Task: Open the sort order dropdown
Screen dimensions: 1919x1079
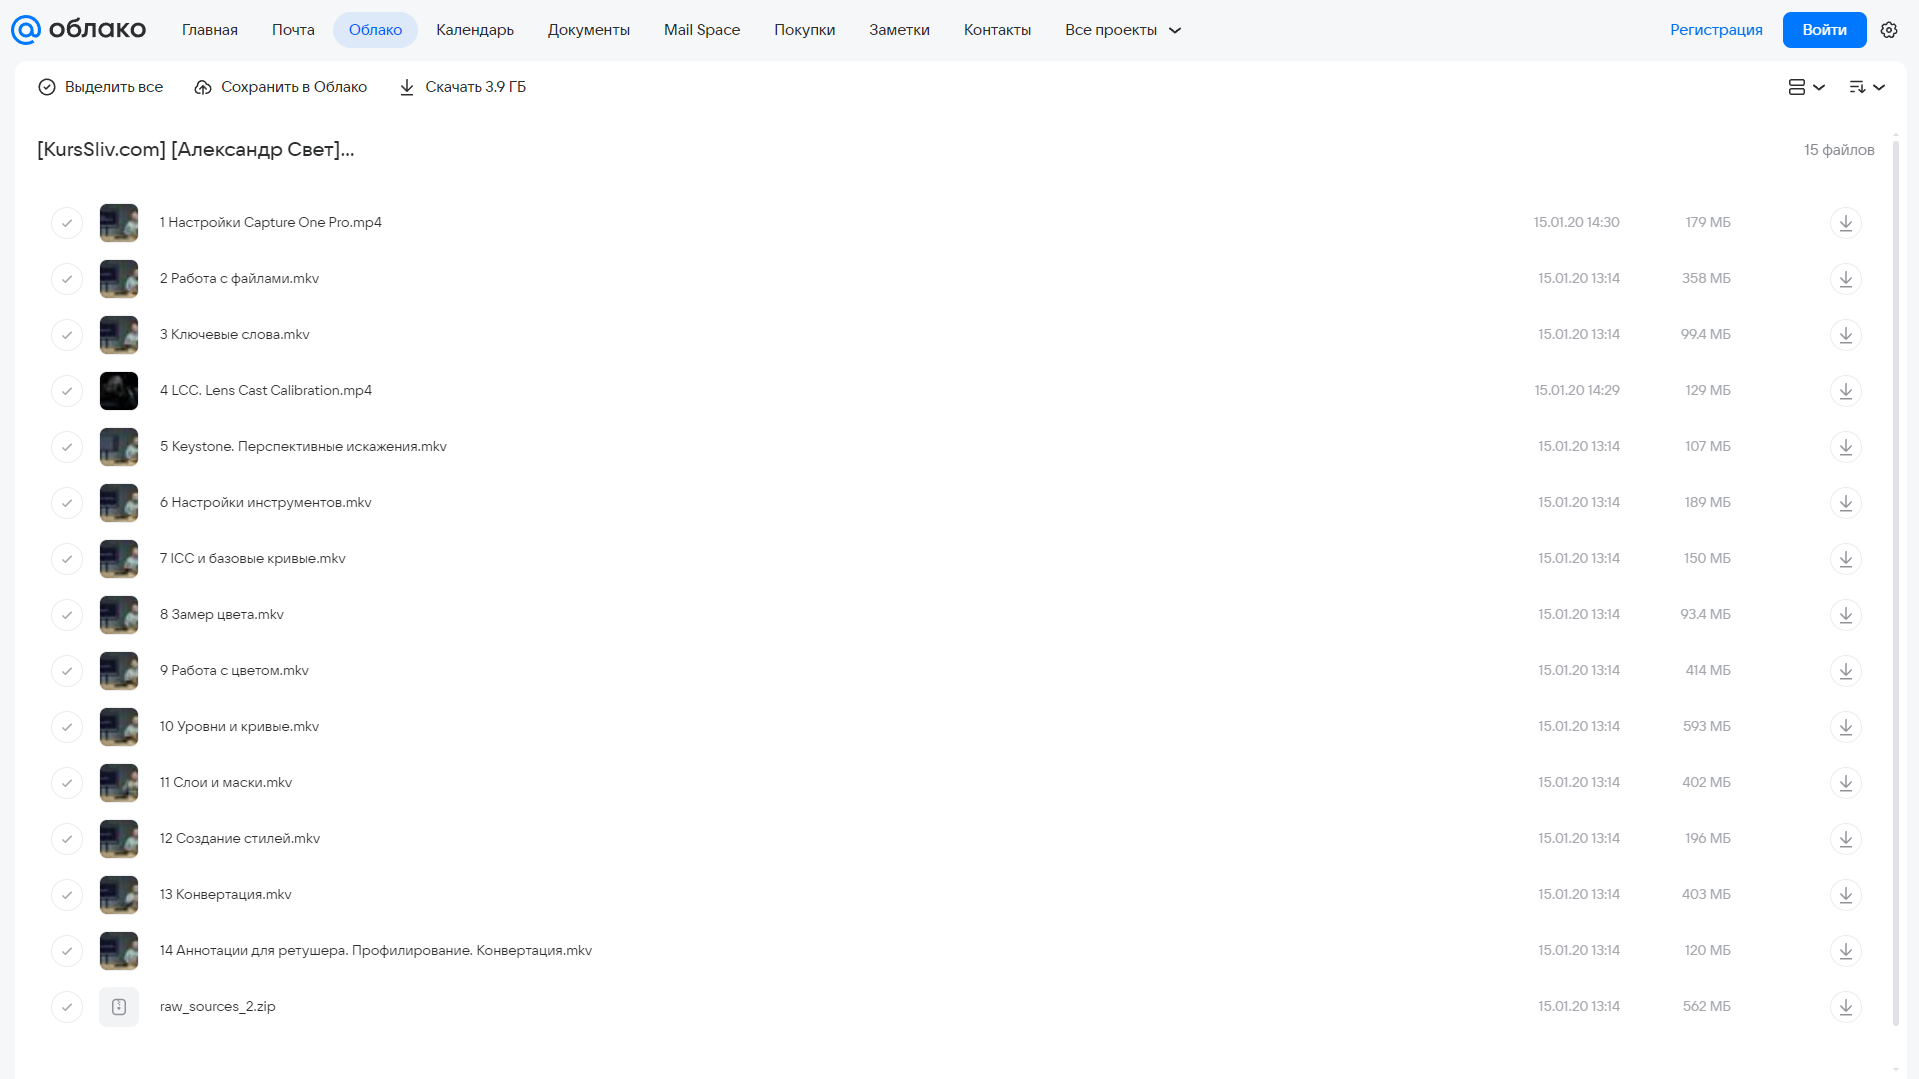Action: point(1866,87)
